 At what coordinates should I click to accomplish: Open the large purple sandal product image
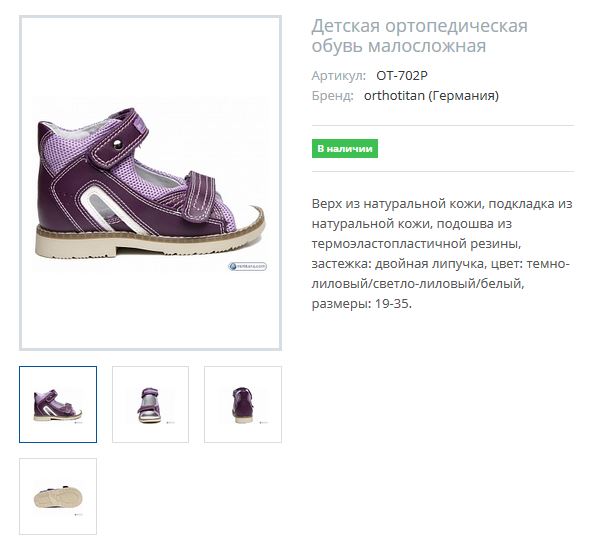(150, 183)
